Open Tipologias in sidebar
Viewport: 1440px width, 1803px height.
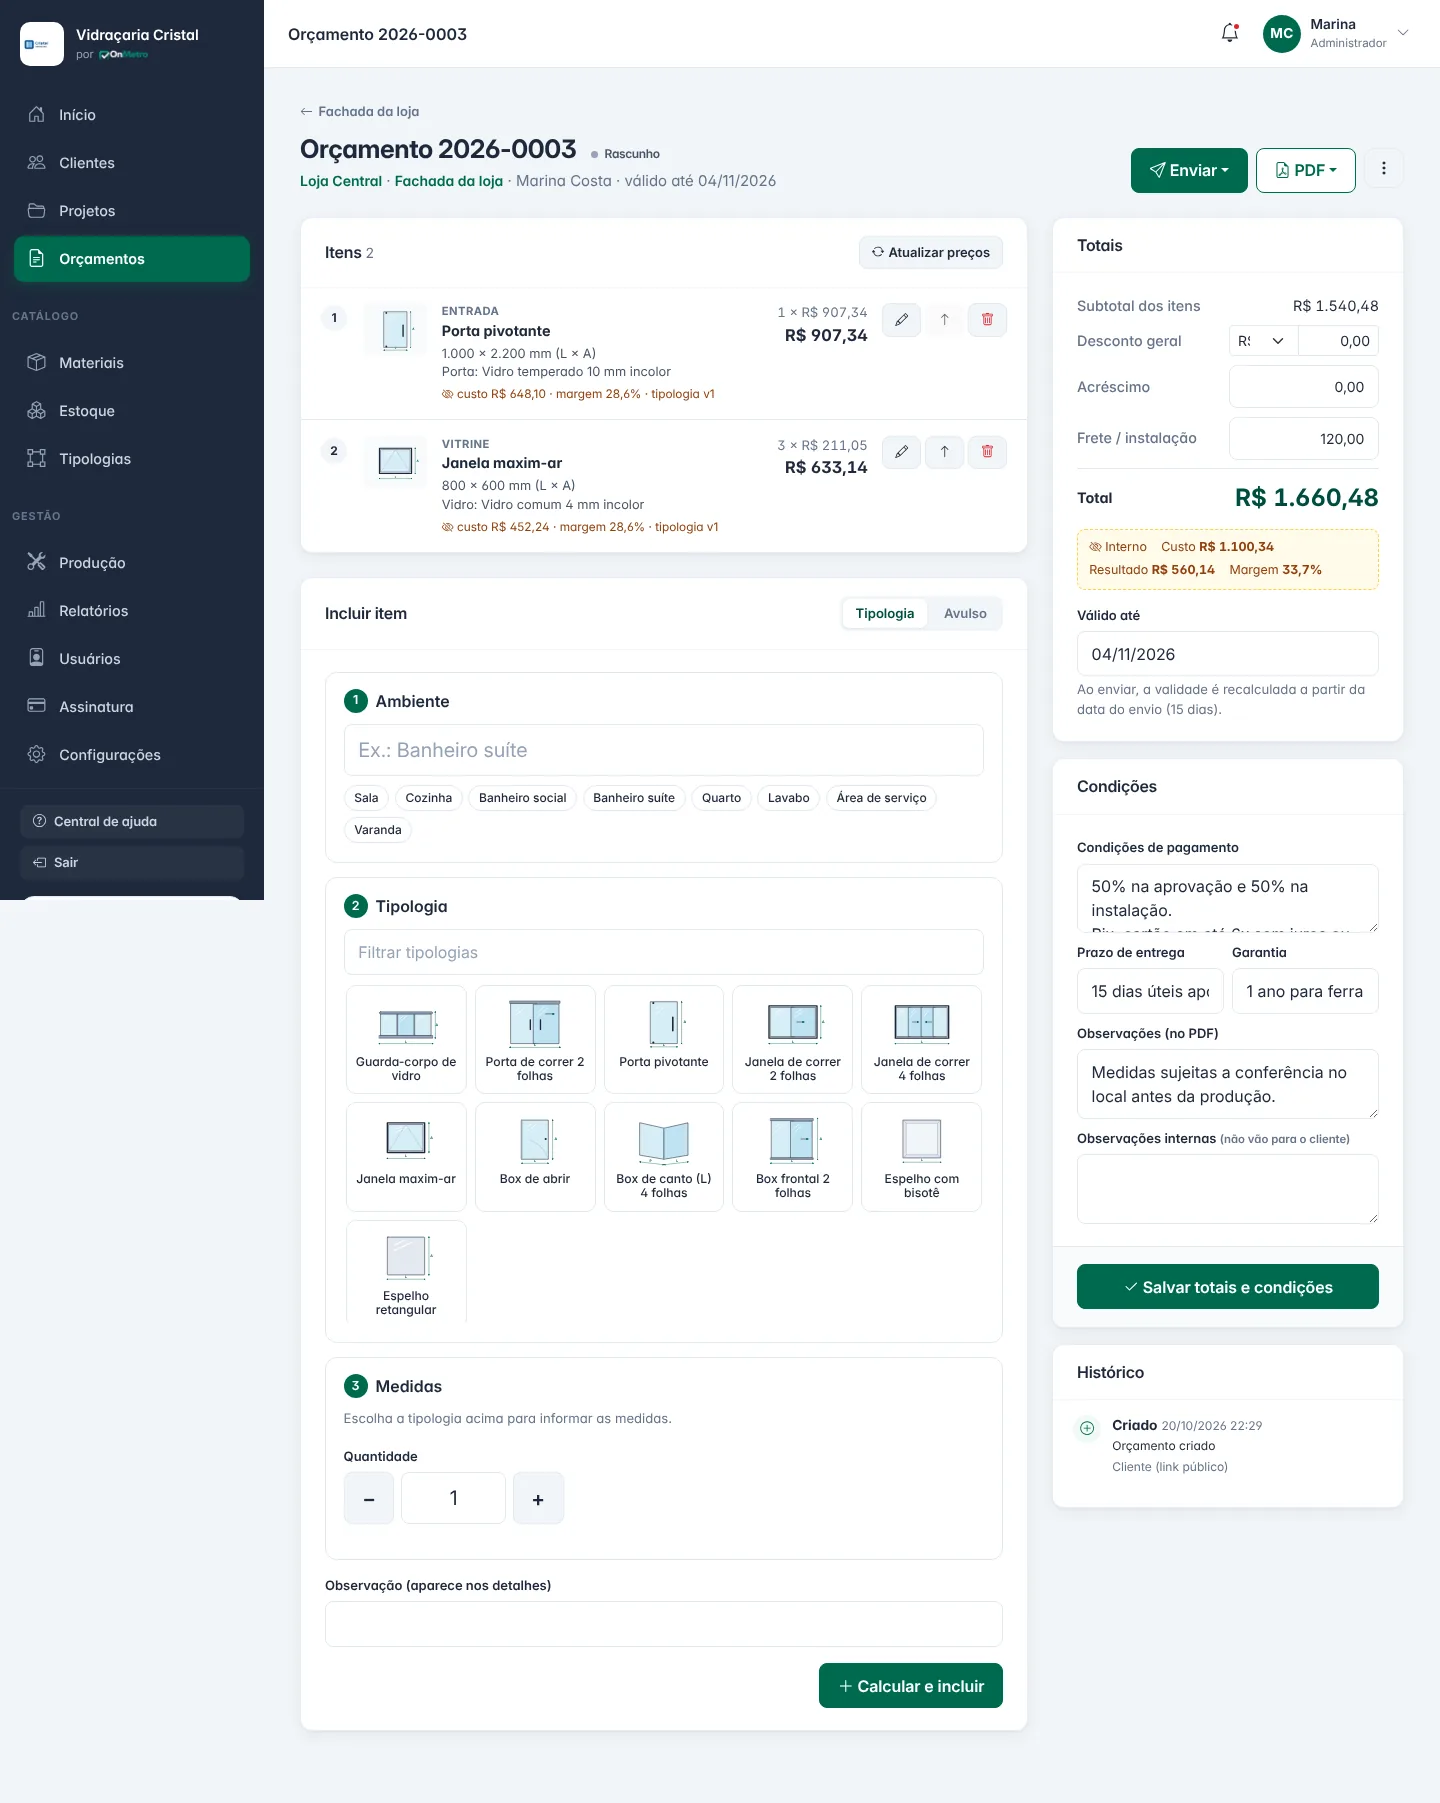coord(132,459)
